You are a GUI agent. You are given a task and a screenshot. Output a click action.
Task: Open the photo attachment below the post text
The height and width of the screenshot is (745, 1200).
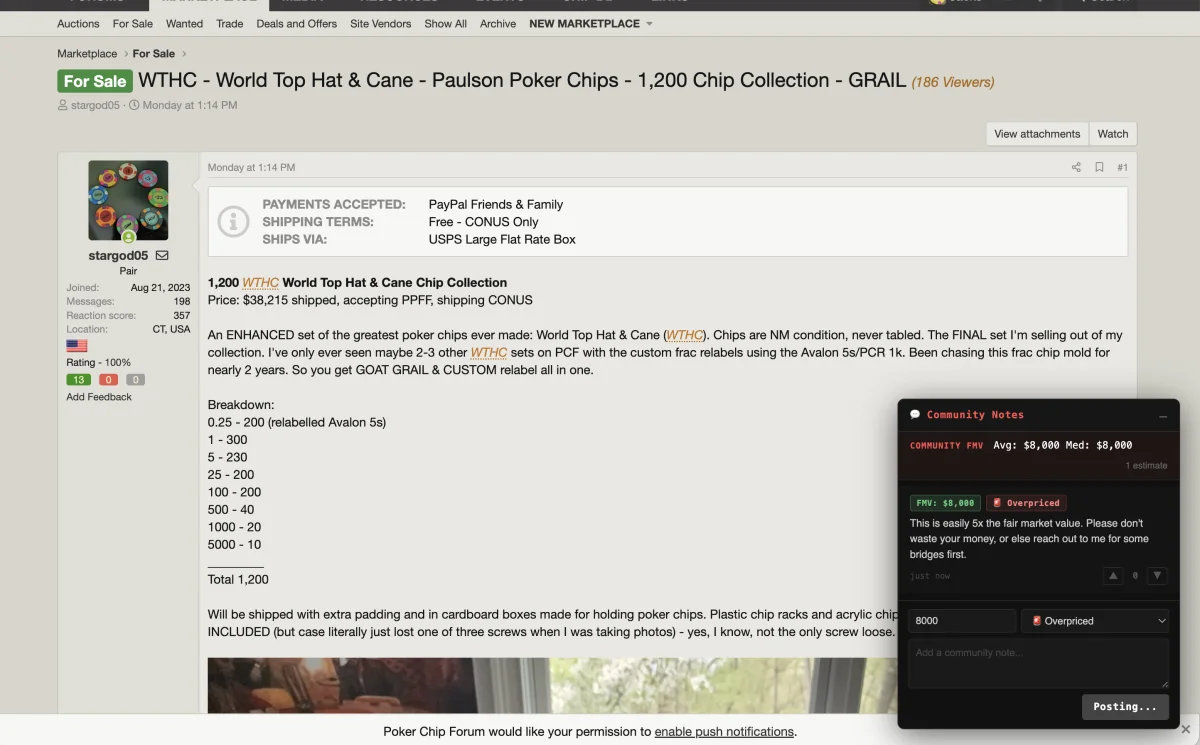(x=551, y=685)
